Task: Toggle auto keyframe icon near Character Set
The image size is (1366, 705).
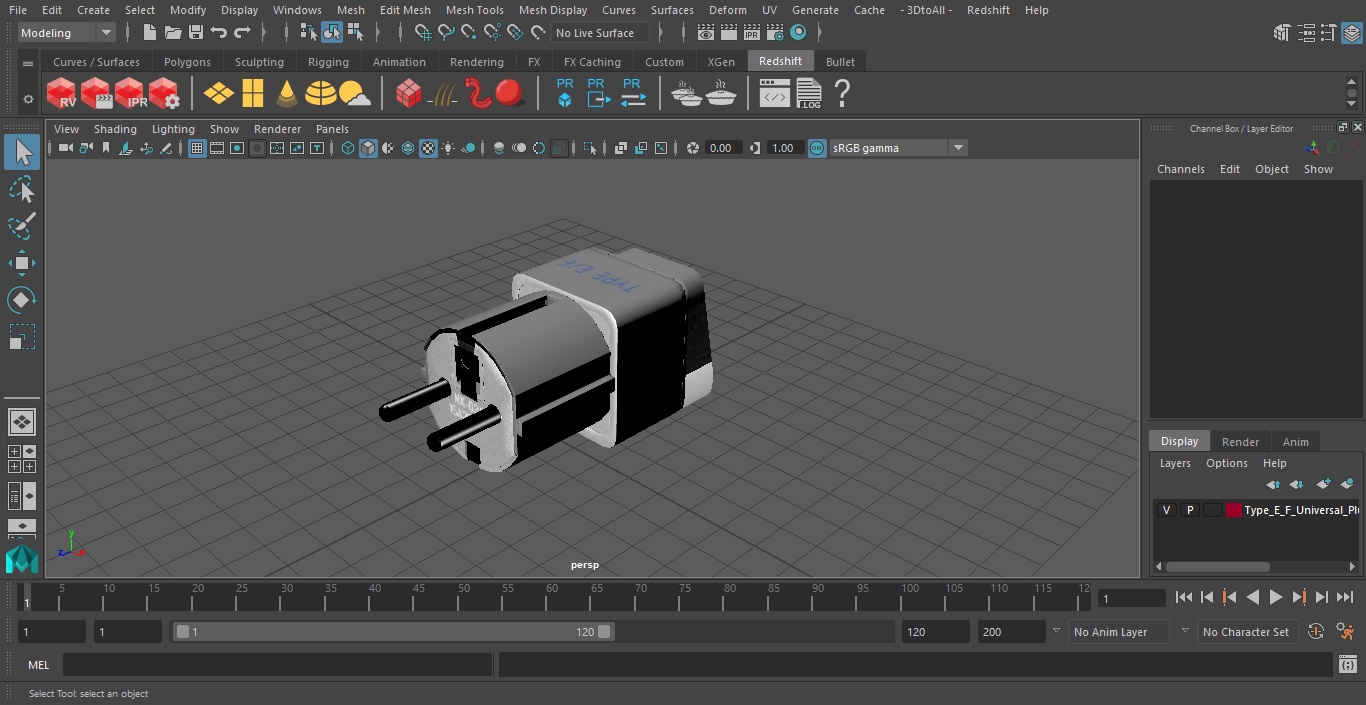Action: (1316, 632)
